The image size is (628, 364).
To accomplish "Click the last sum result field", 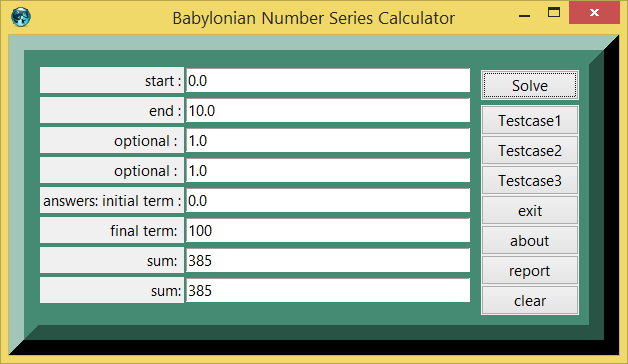I will click(x=328, y=291).
